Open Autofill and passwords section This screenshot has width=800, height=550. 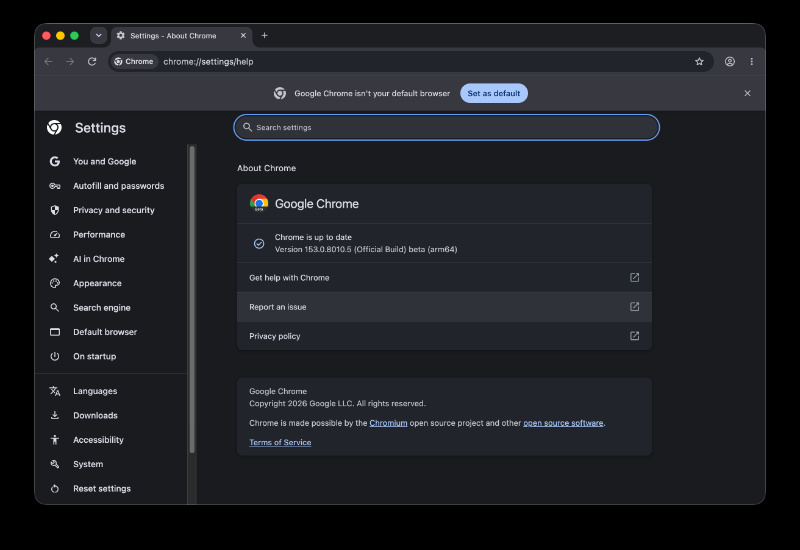click(111, 186)
